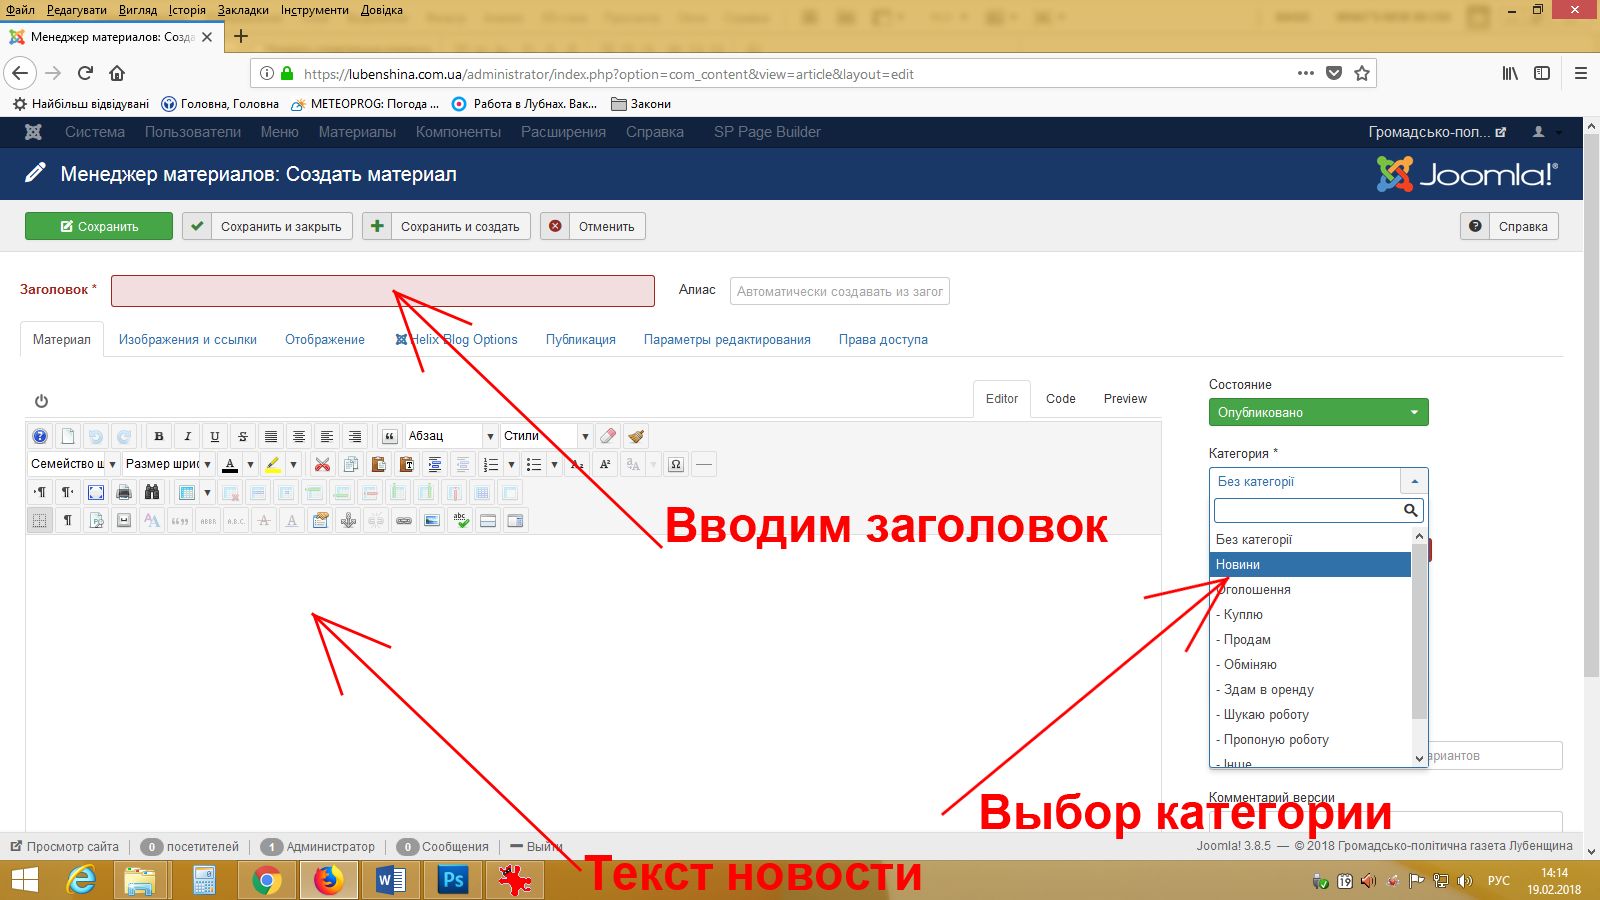
Task: Expand bullet list style options arrow
Action: (x=554, y=464)
